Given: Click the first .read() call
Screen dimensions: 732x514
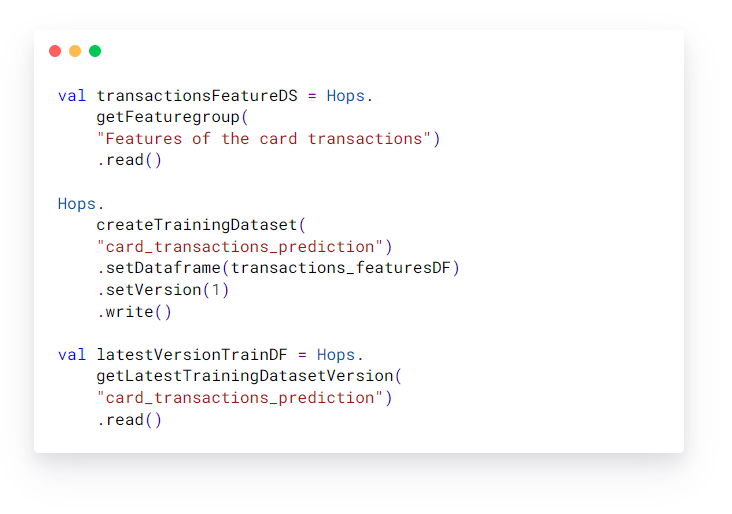Looking at the screenshot, I should pos(129,160).
